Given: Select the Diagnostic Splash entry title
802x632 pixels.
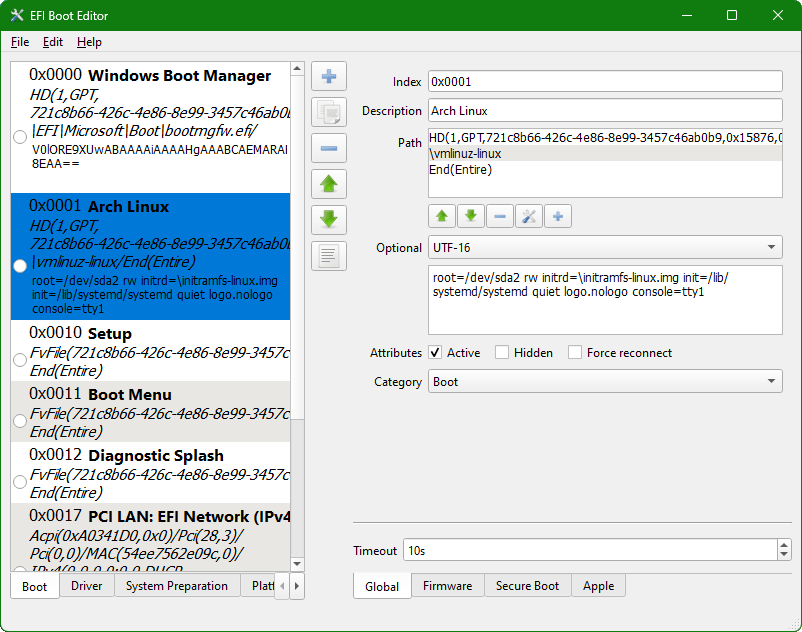Looking at the screenshot, I should [156, 456].
